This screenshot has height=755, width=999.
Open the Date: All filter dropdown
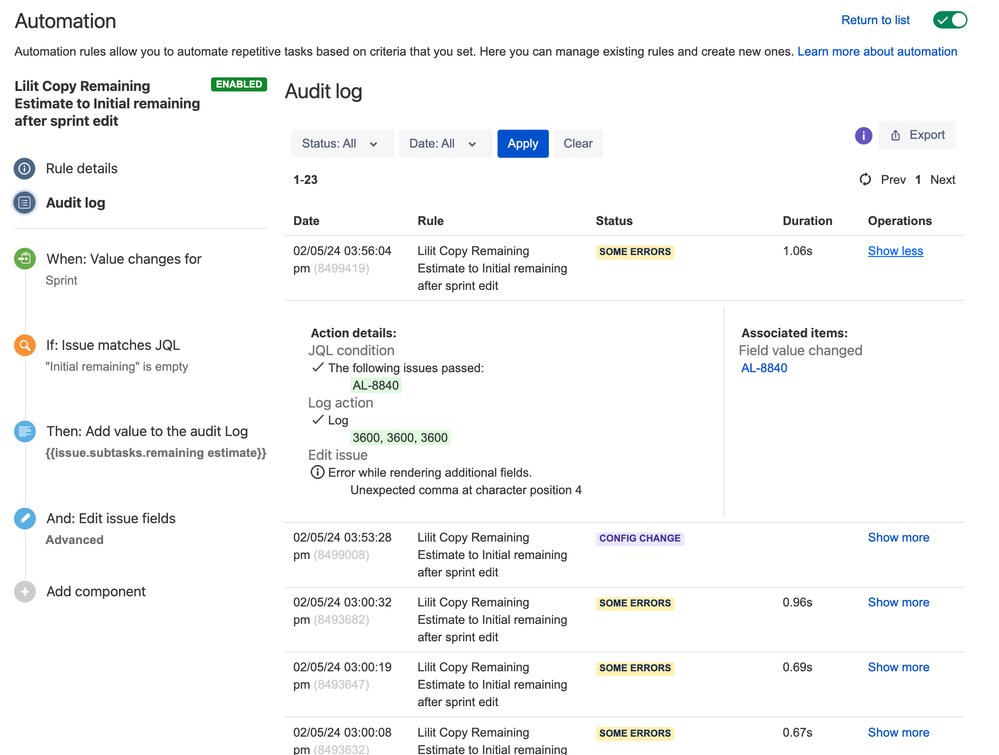(x=444, y=144)
